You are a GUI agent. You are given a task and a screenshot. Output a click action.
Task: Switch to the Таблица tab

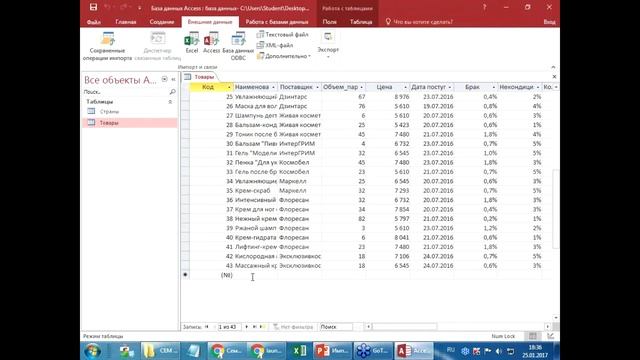pyautogui.click(x=361, y=22)
